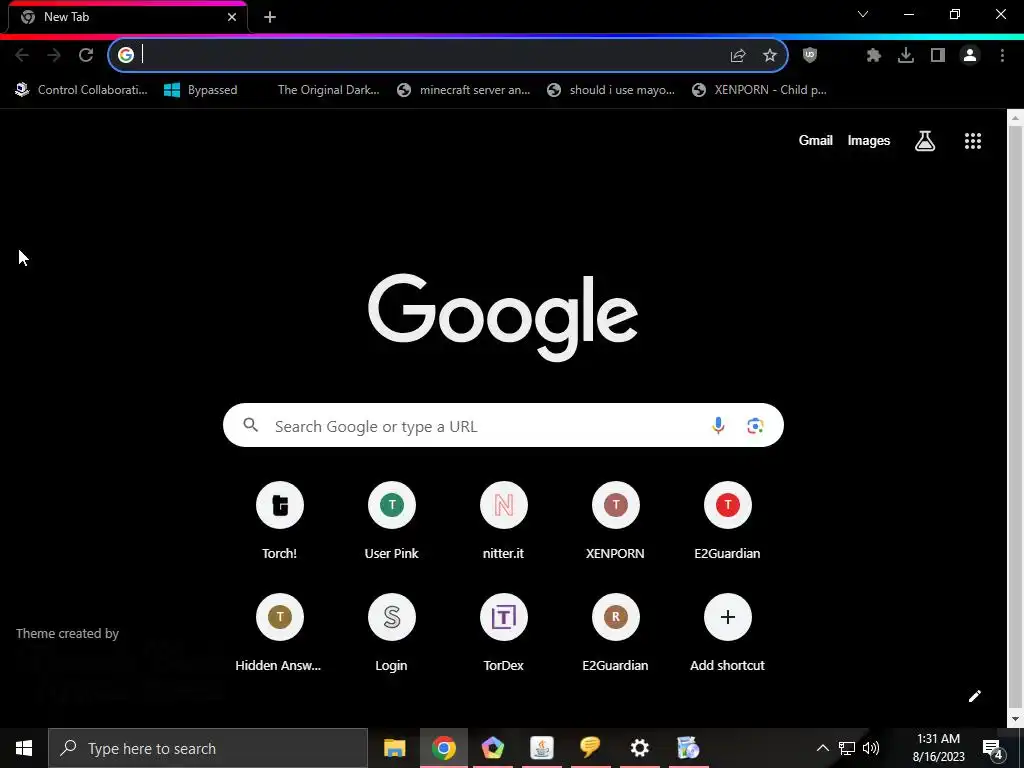1024x768 pixels.
Task: Click the magnifier icon in the search box
Action: click(x=251, y=426)
